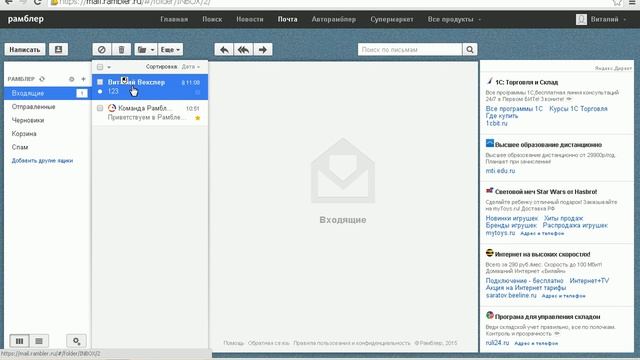Open move to folder dropdown
The height and width of the screenshot is (360, 640).
click(x=146, y=49)
